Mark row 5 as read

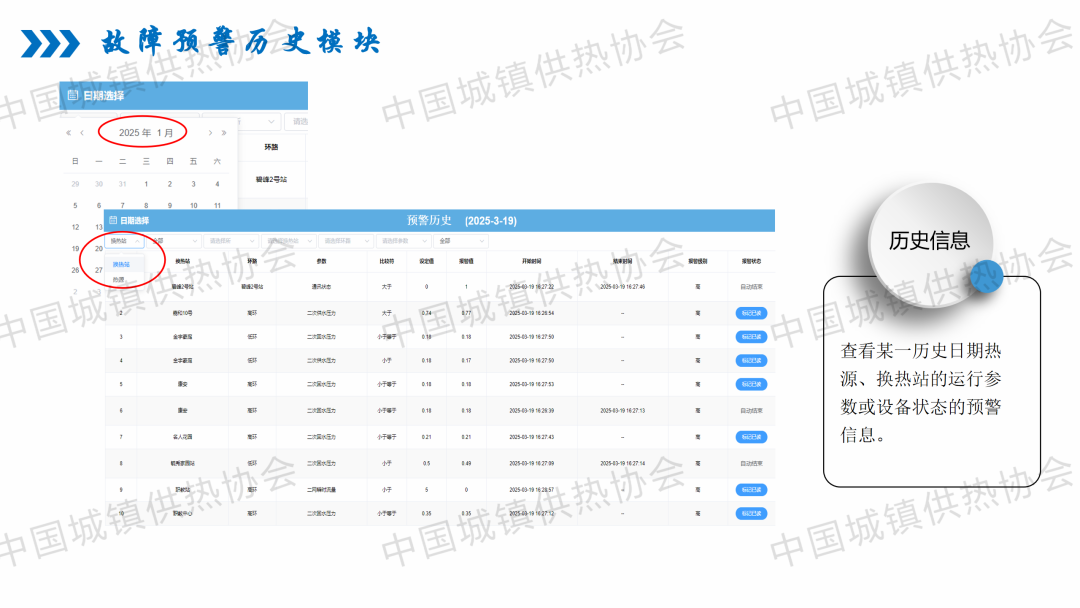(x=751, y=384)
